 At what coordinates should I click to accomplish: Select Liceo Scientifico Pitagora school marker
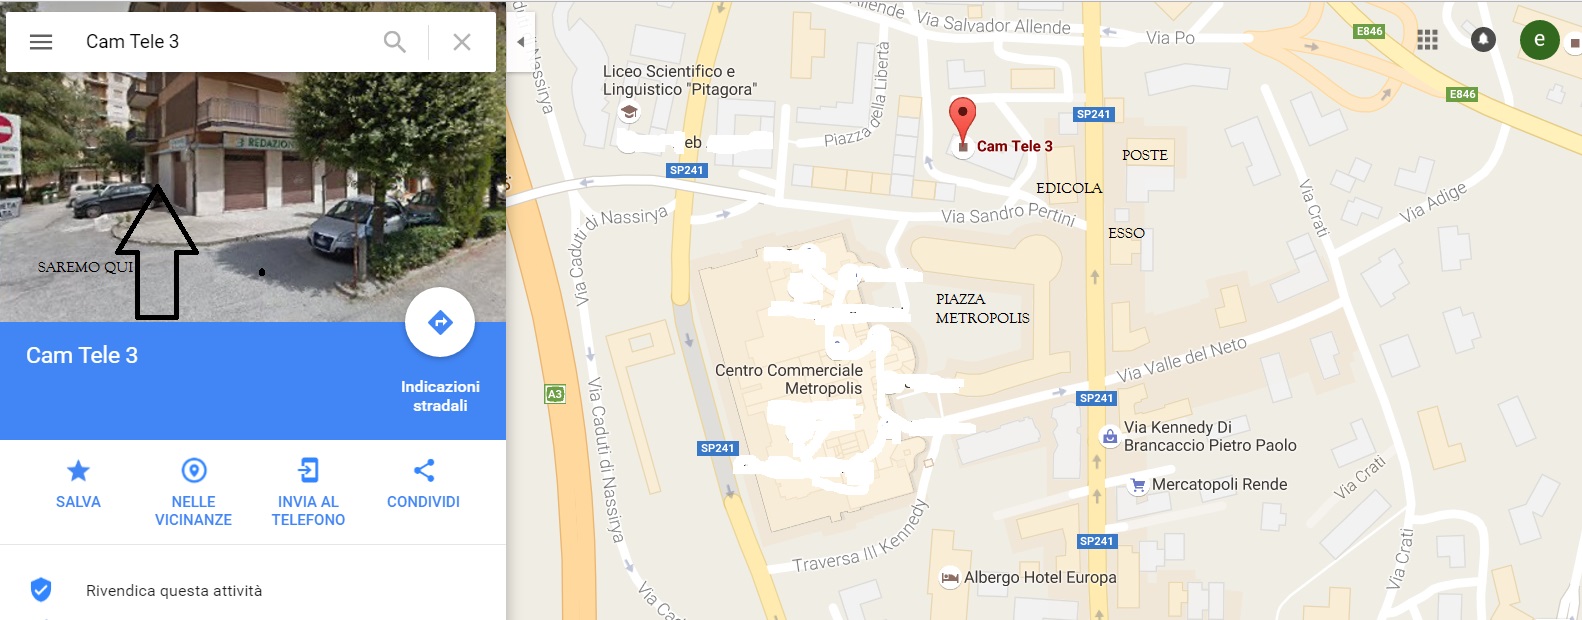[629, 111]
